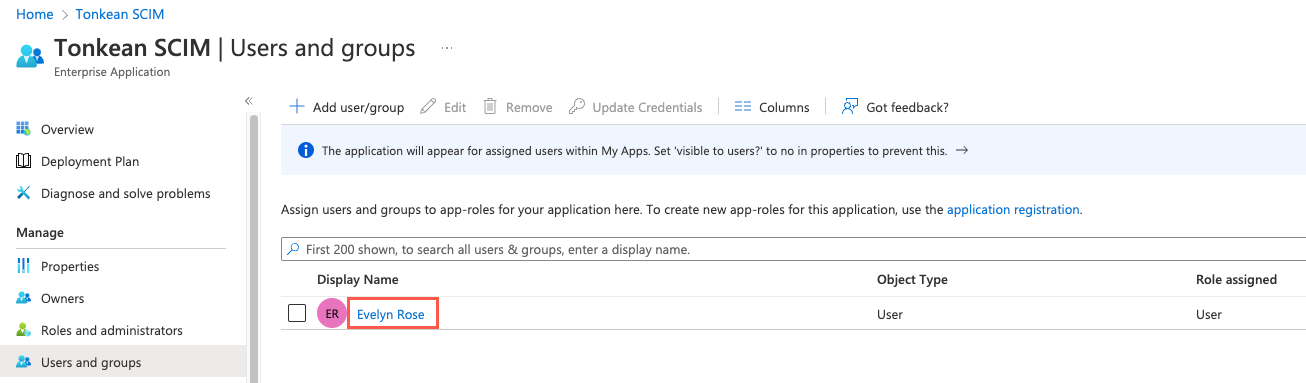Collapse the sidebar with double chevron
1306x383 pixels.
pos(249,101)
